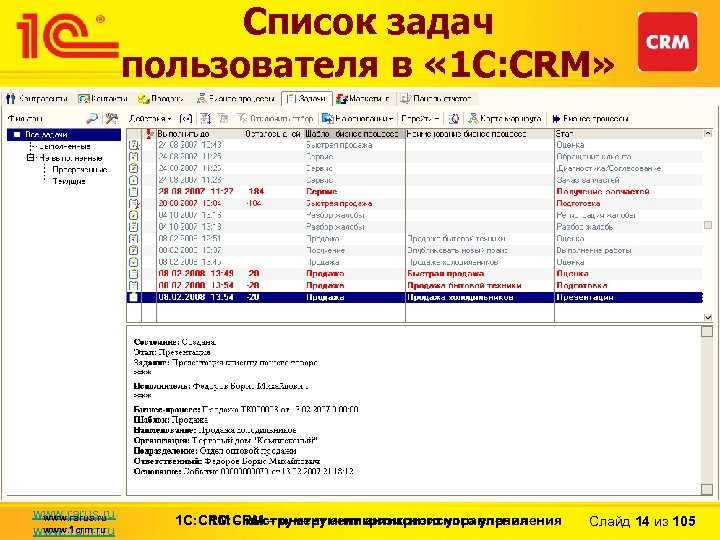This screenshot has height=540, width=720.
Task: Select the Задачи tab
Action: (306, 99)
